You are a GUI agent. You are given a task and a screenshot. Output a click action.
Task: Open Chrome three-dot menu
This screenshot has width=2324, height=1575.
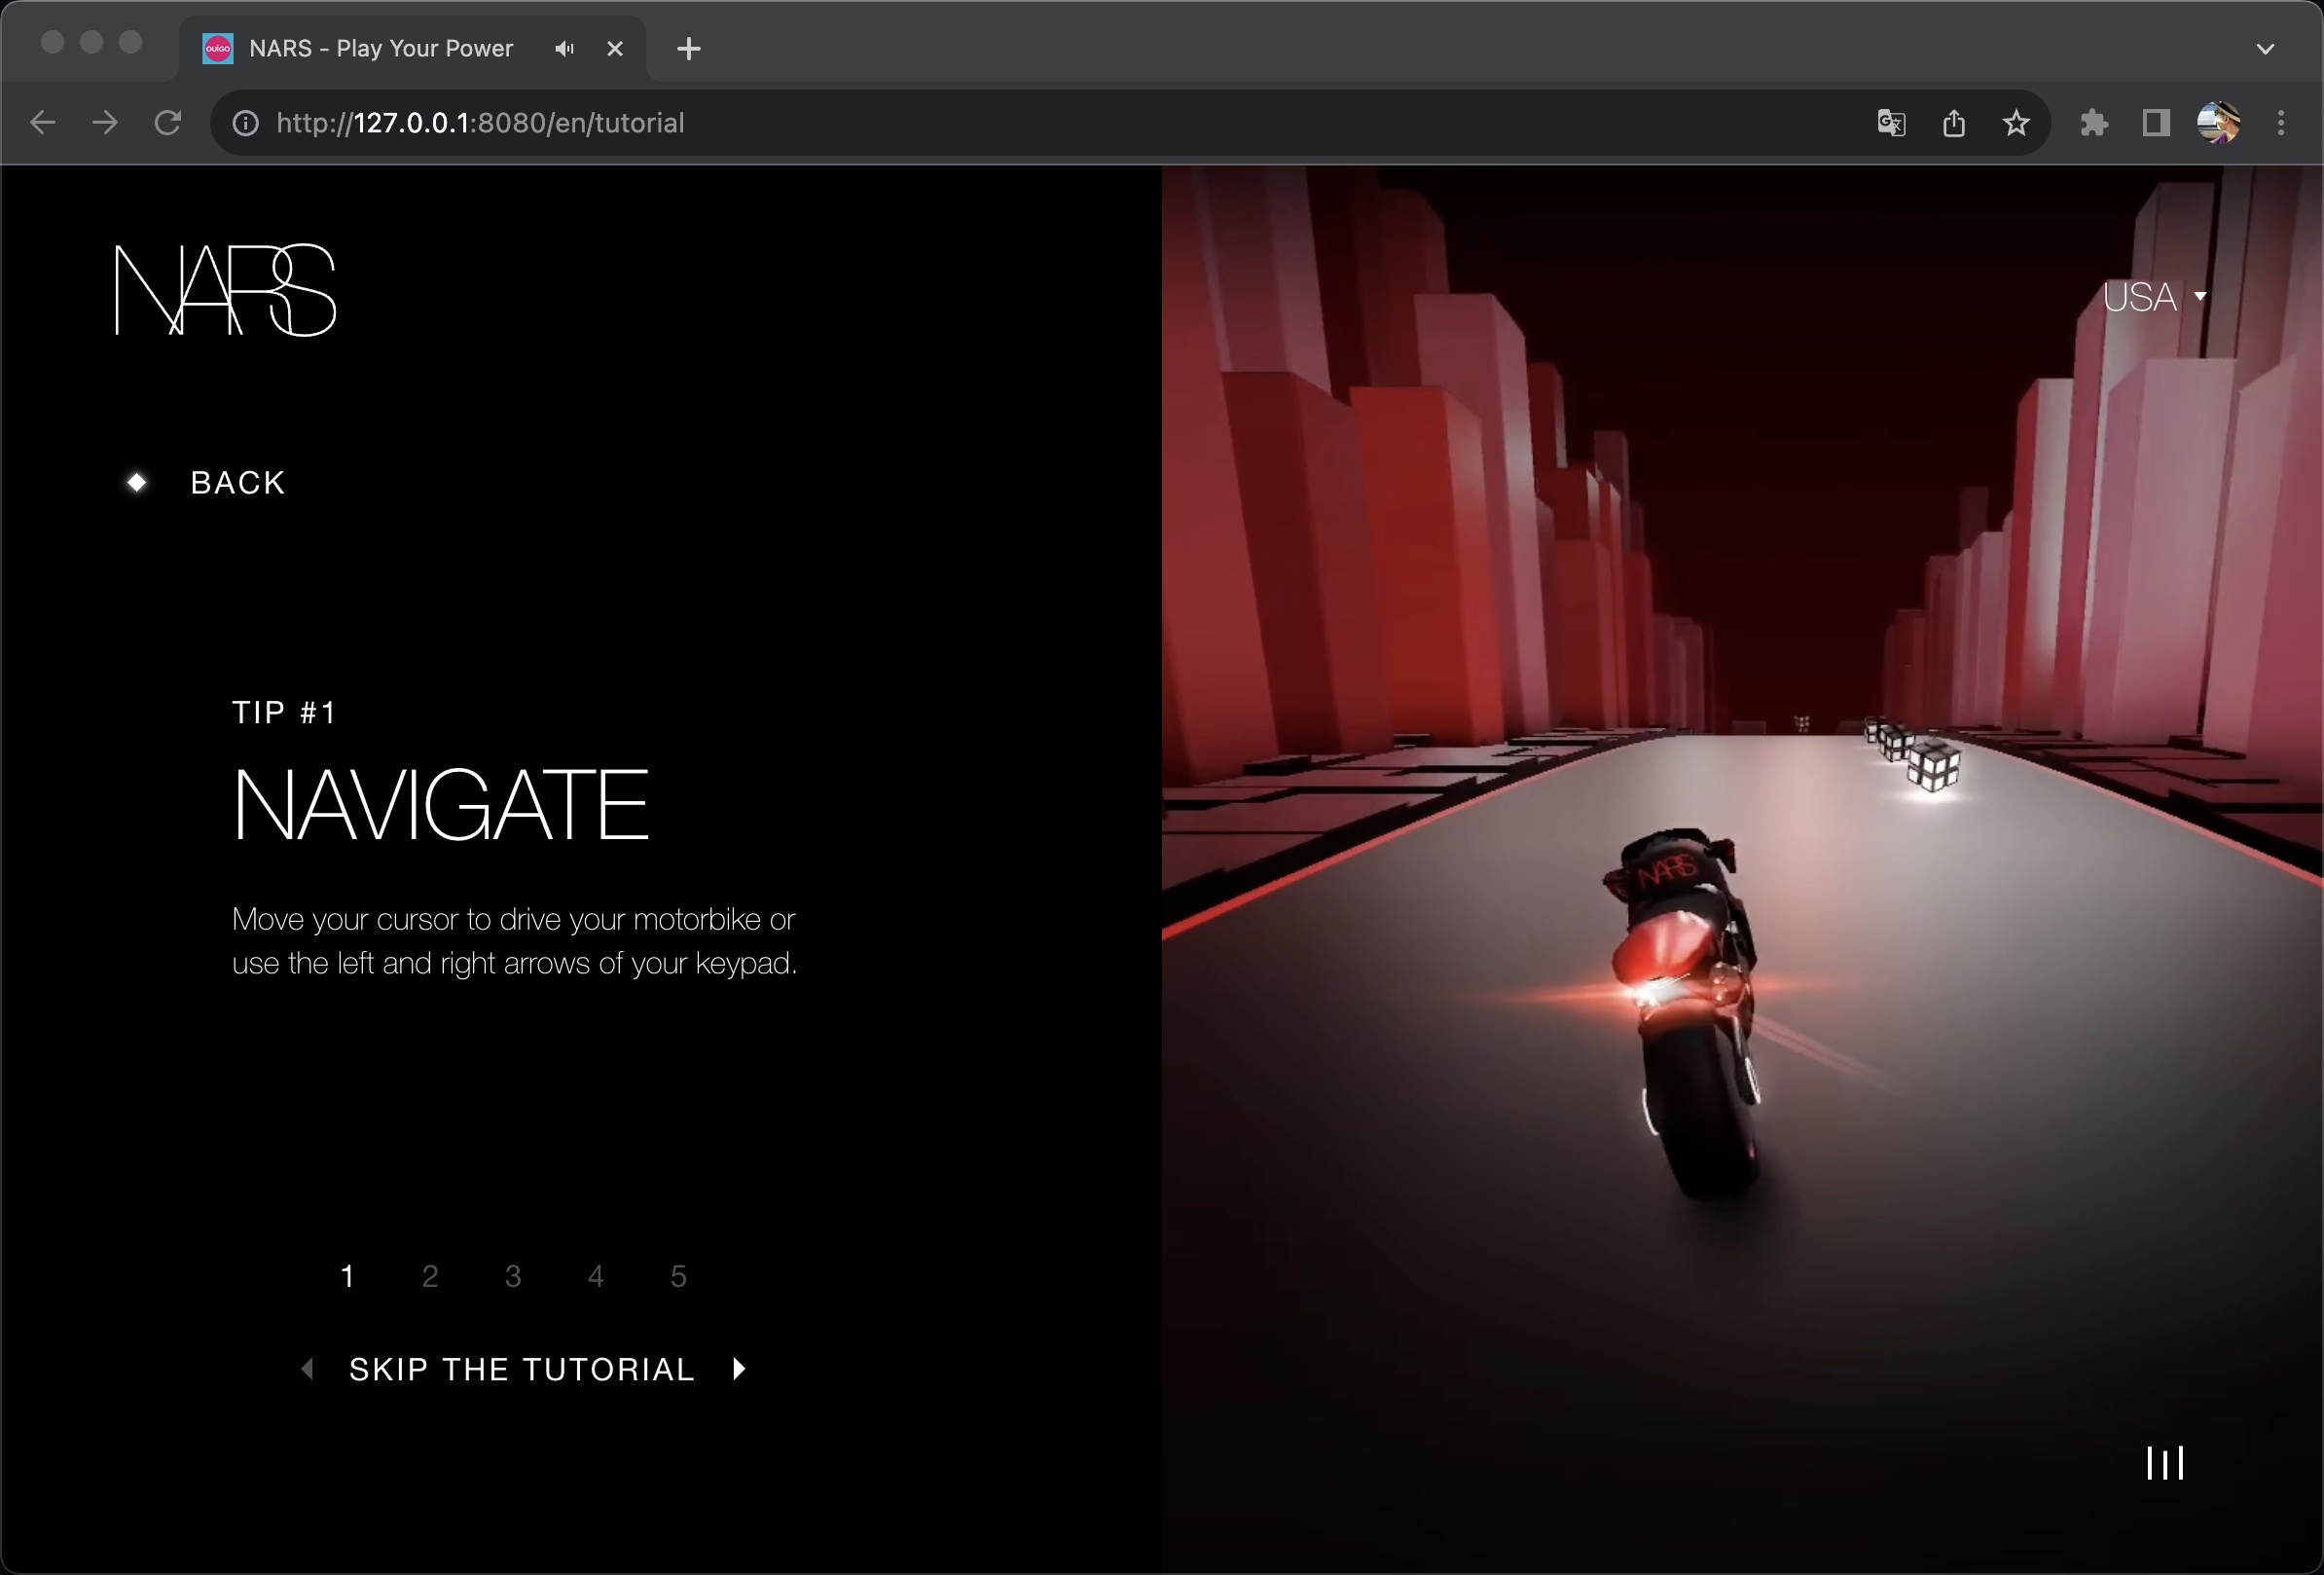click(2281, 123)
